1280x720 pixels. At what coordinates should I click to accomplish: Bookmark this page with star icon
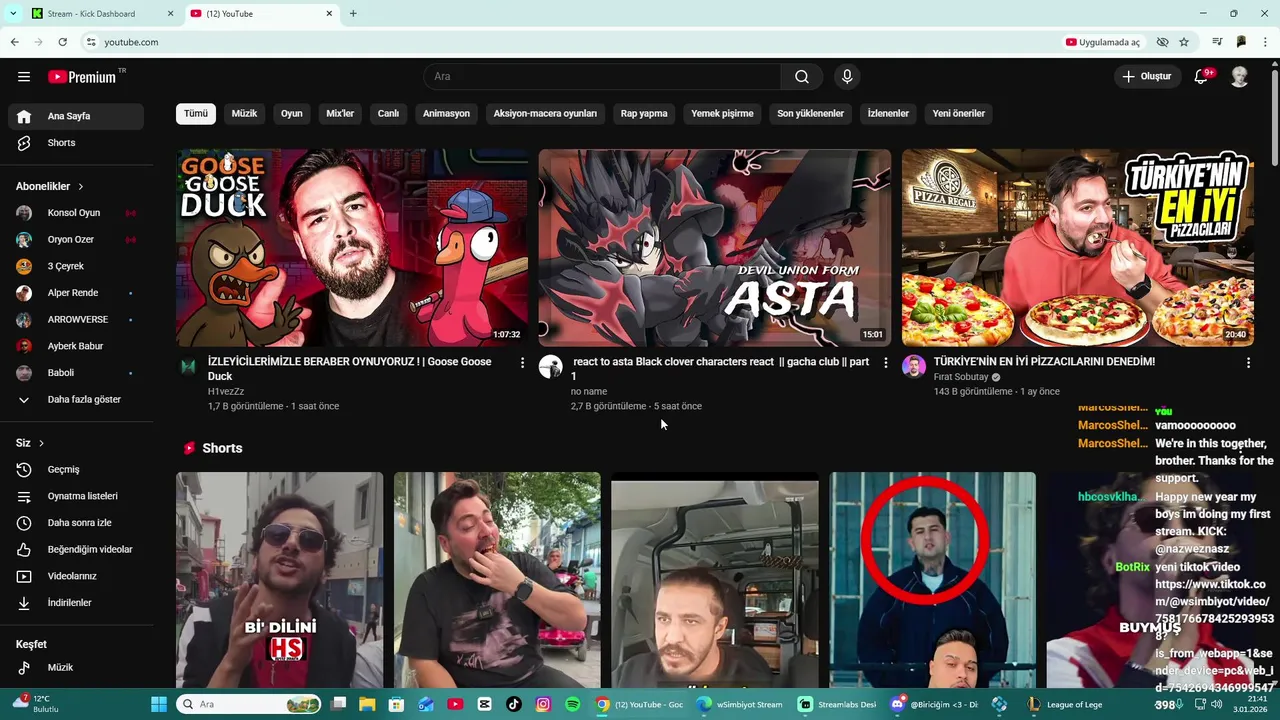point(1184,42)
